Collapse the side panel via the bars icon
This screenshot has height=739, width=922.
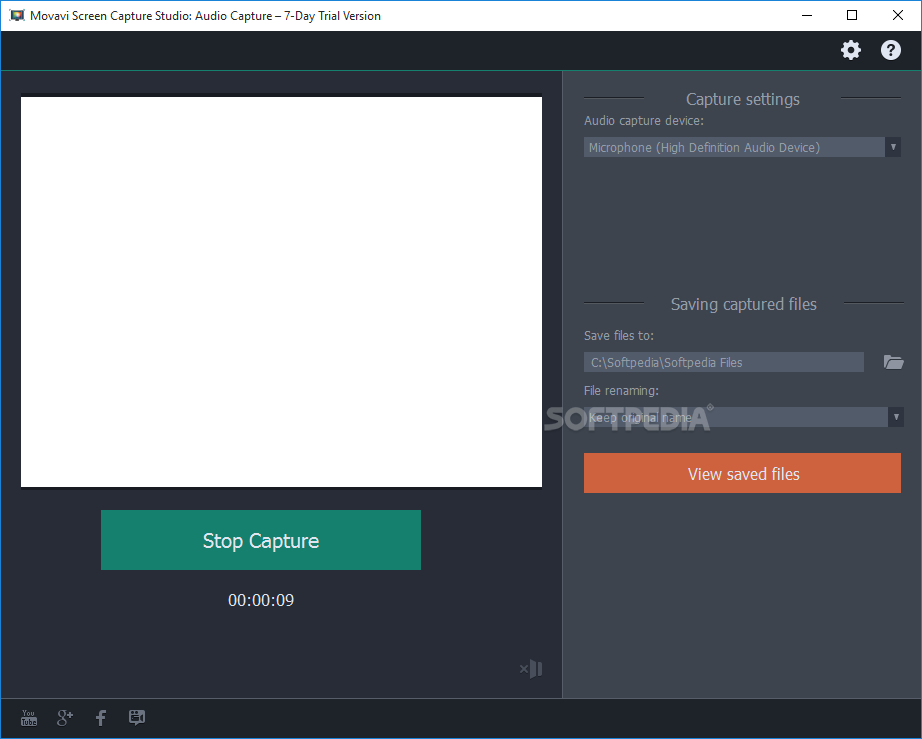pyautogui.click(x=531, y=668)
